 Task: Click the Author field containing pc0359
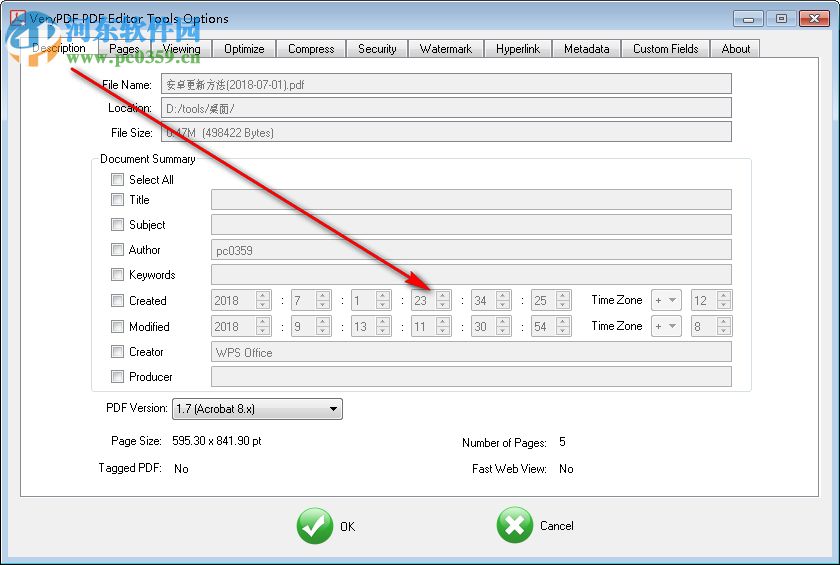click(471, 250)
